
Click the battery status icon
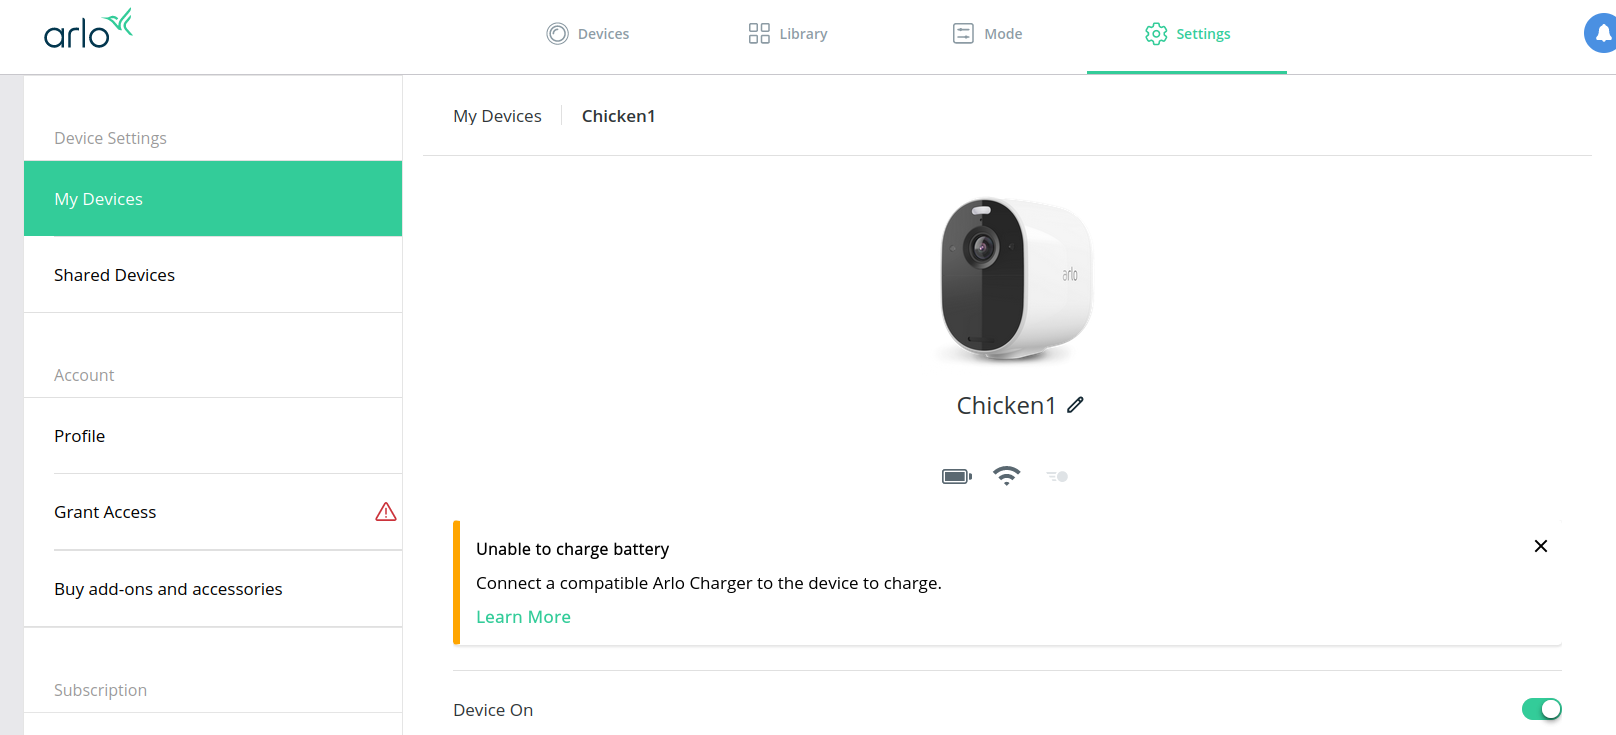[x=956, y=476]
